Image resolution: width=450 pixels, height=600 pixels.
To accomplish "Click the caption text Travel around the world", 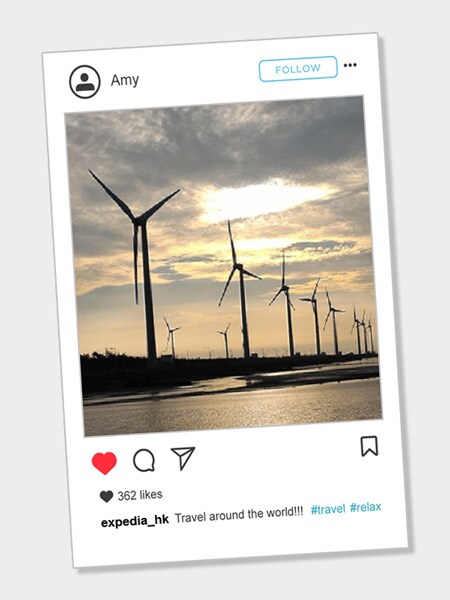I will 239,515.
